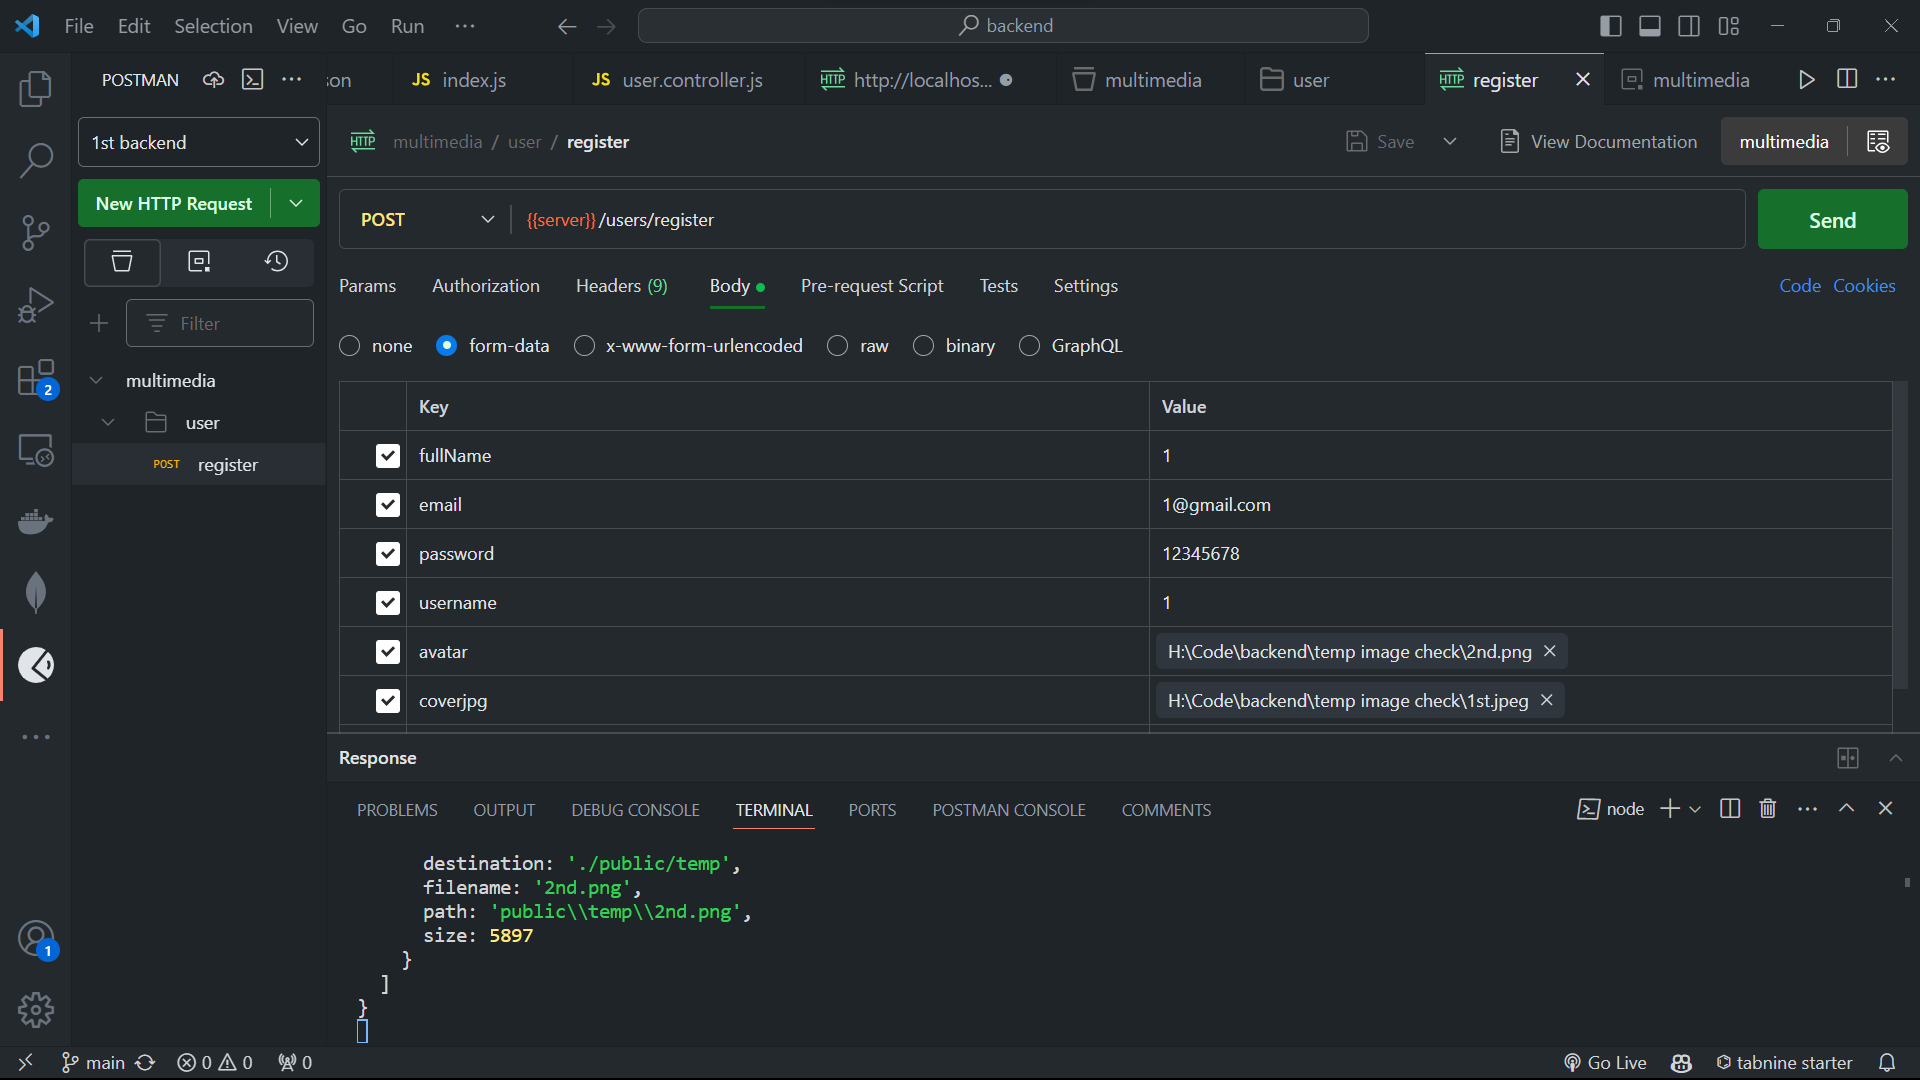Open the Pre-request Script tab

872,286
